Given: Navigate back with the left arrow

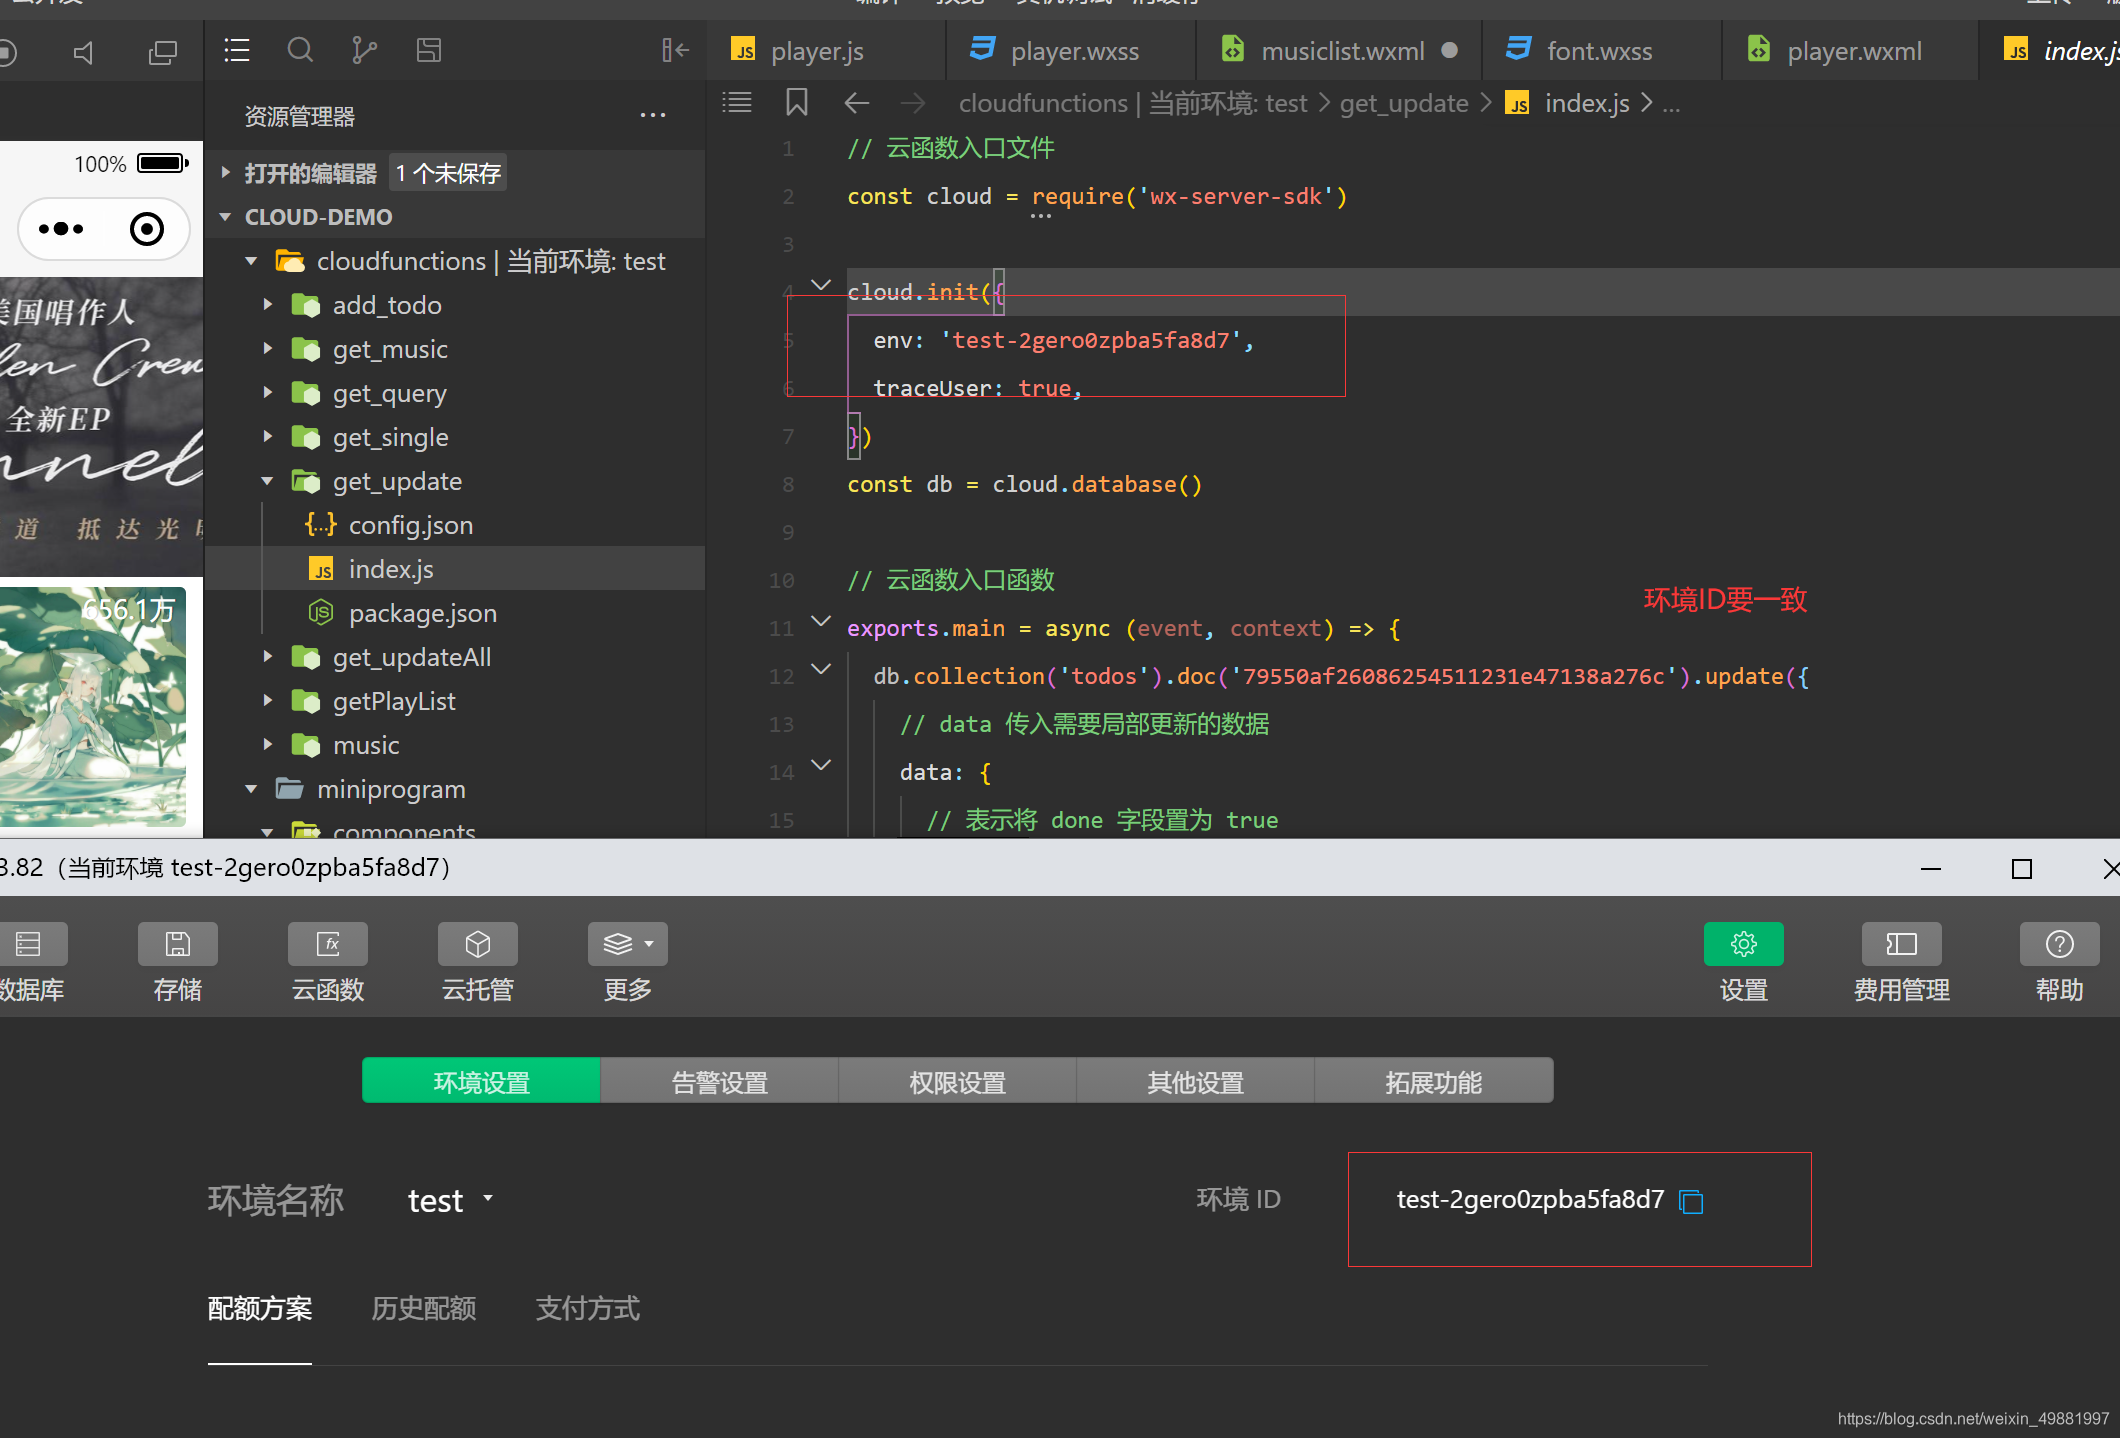Looking at the screenshot, I should pyautogui.click(x=857, y=103).
